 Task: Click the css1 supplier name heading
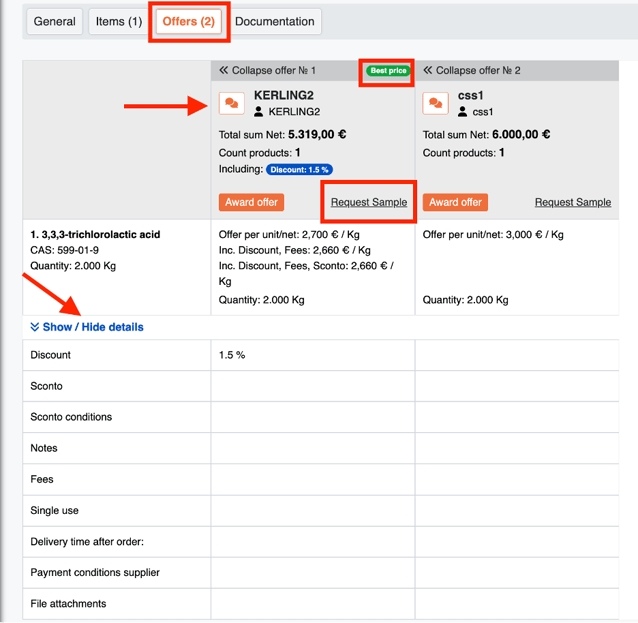coord(470,95)
